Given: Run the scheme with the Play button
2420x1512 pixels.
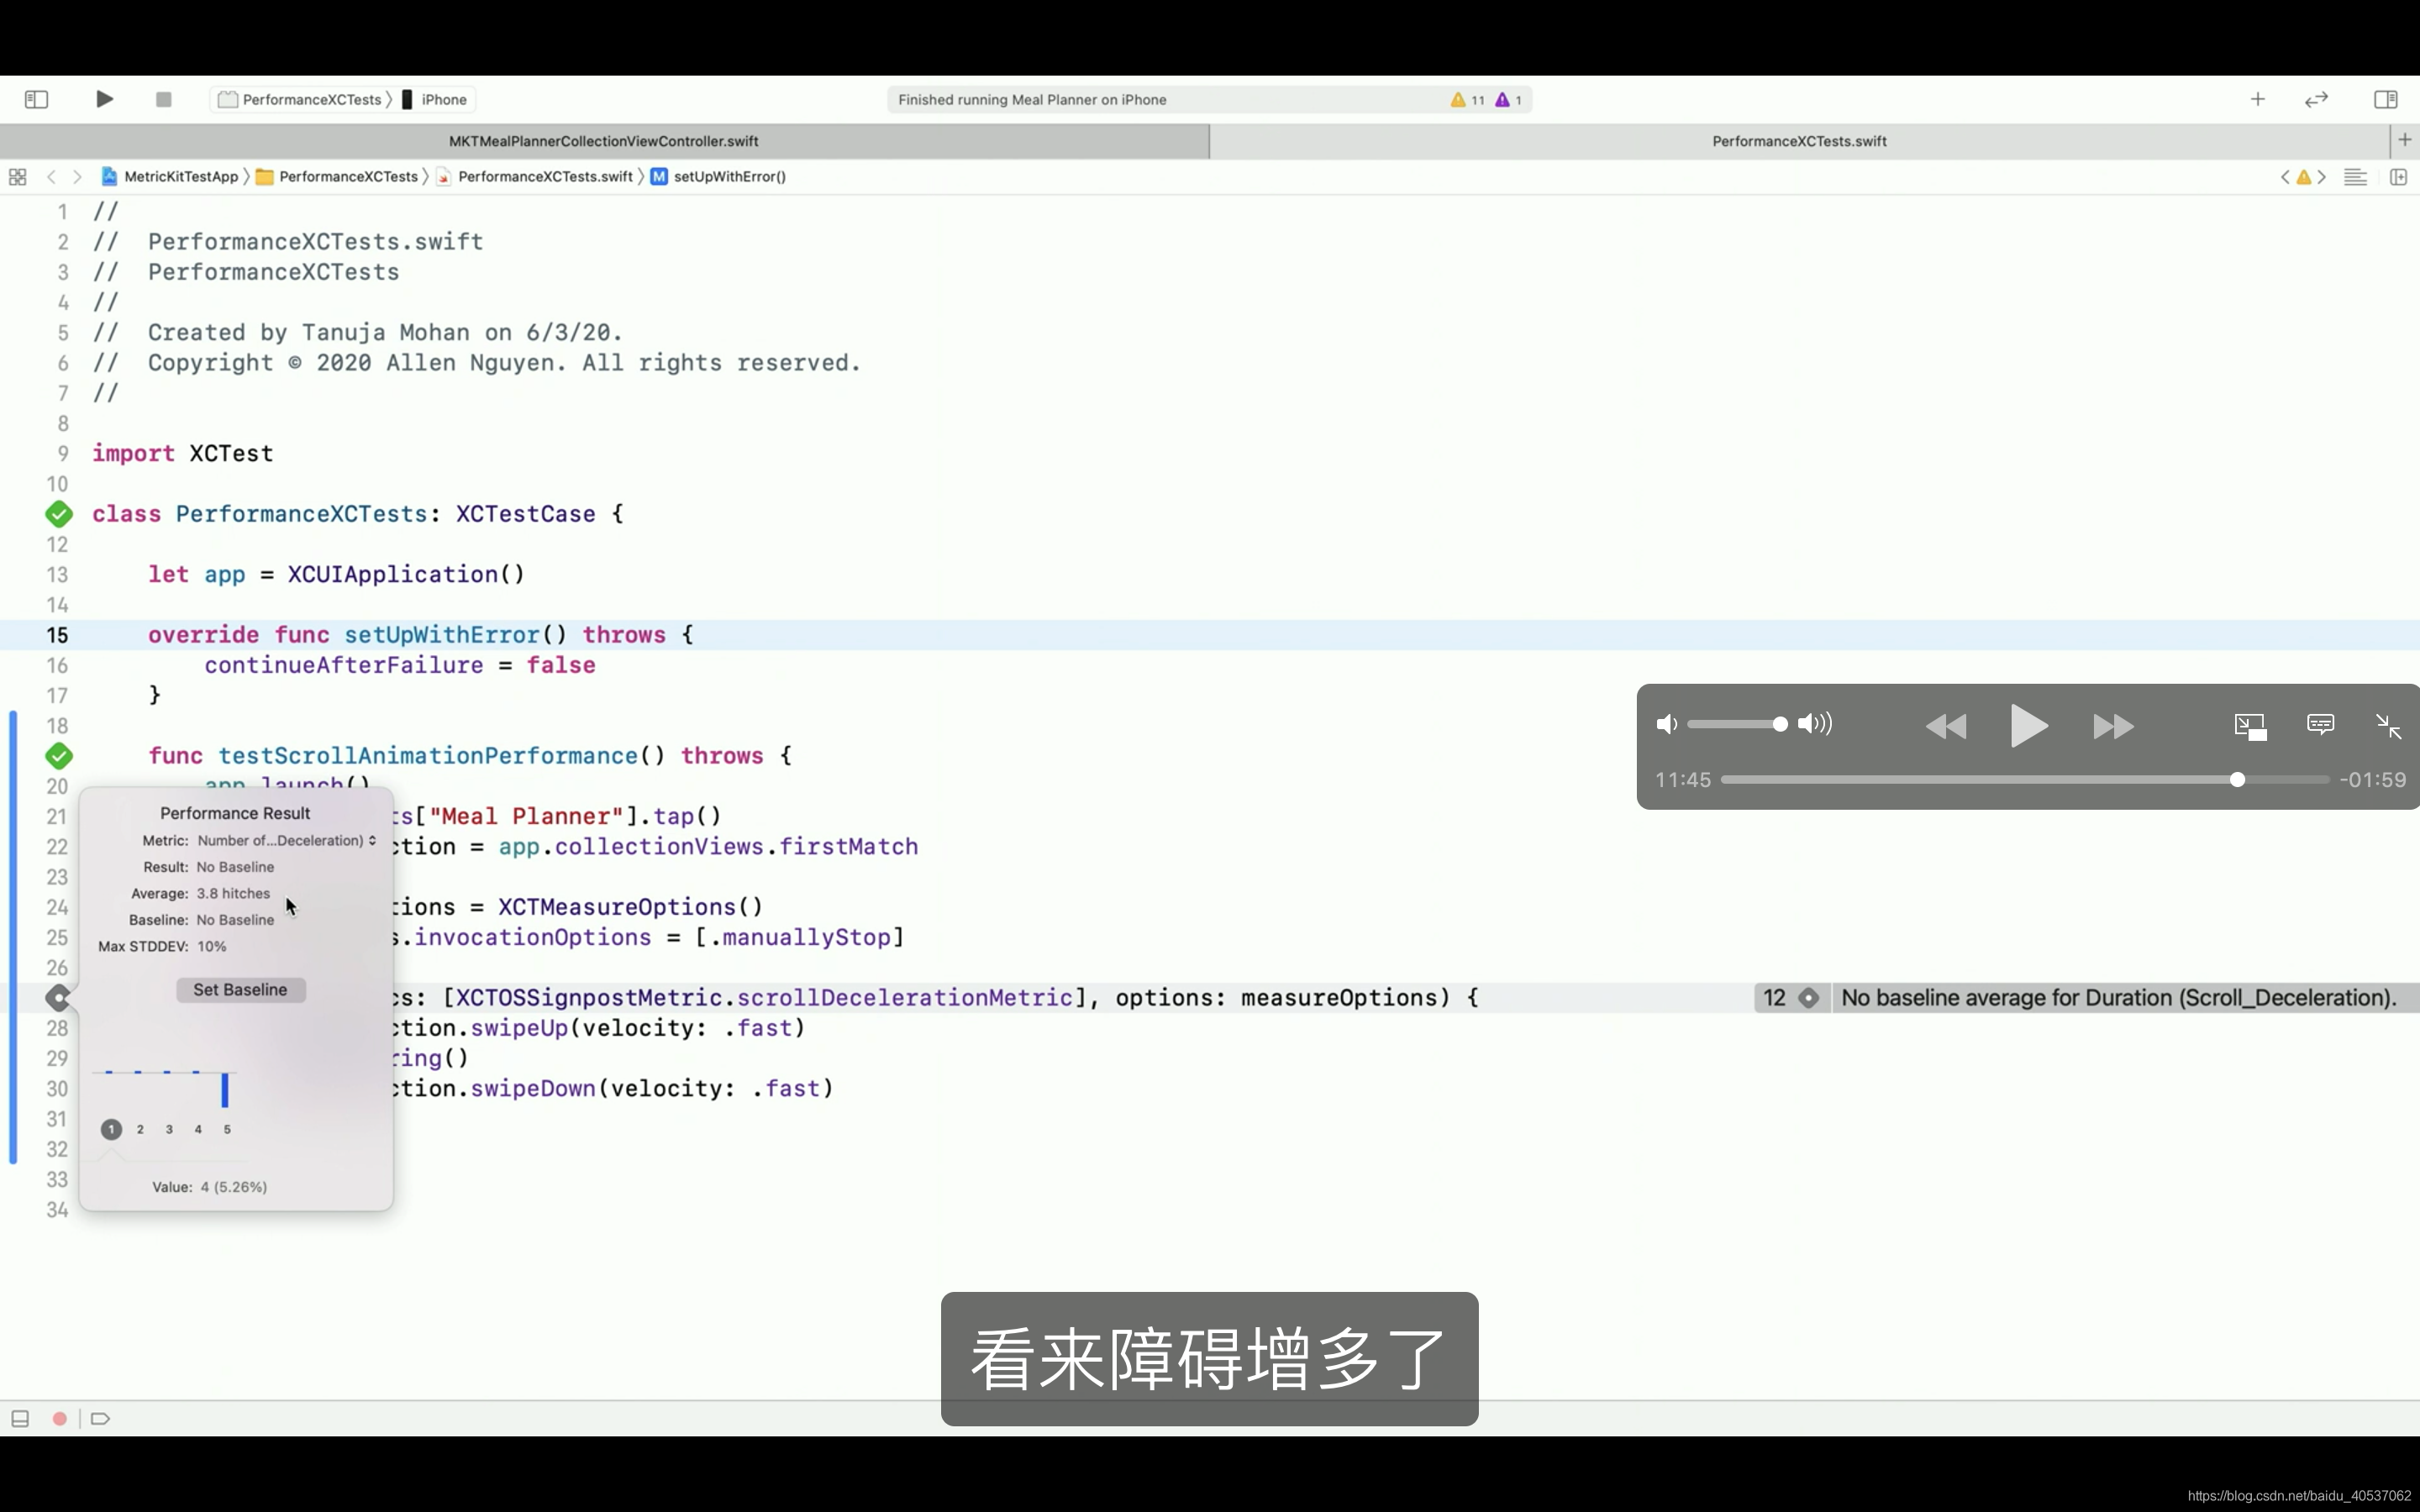Looking at the screenshot, I should [104, 99].
